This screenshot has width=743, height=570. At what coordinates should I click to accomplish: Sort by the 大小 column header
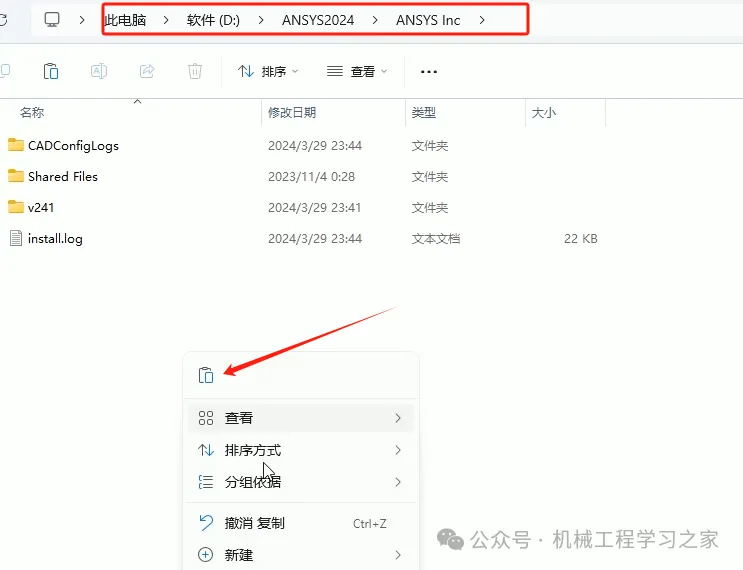544,112
